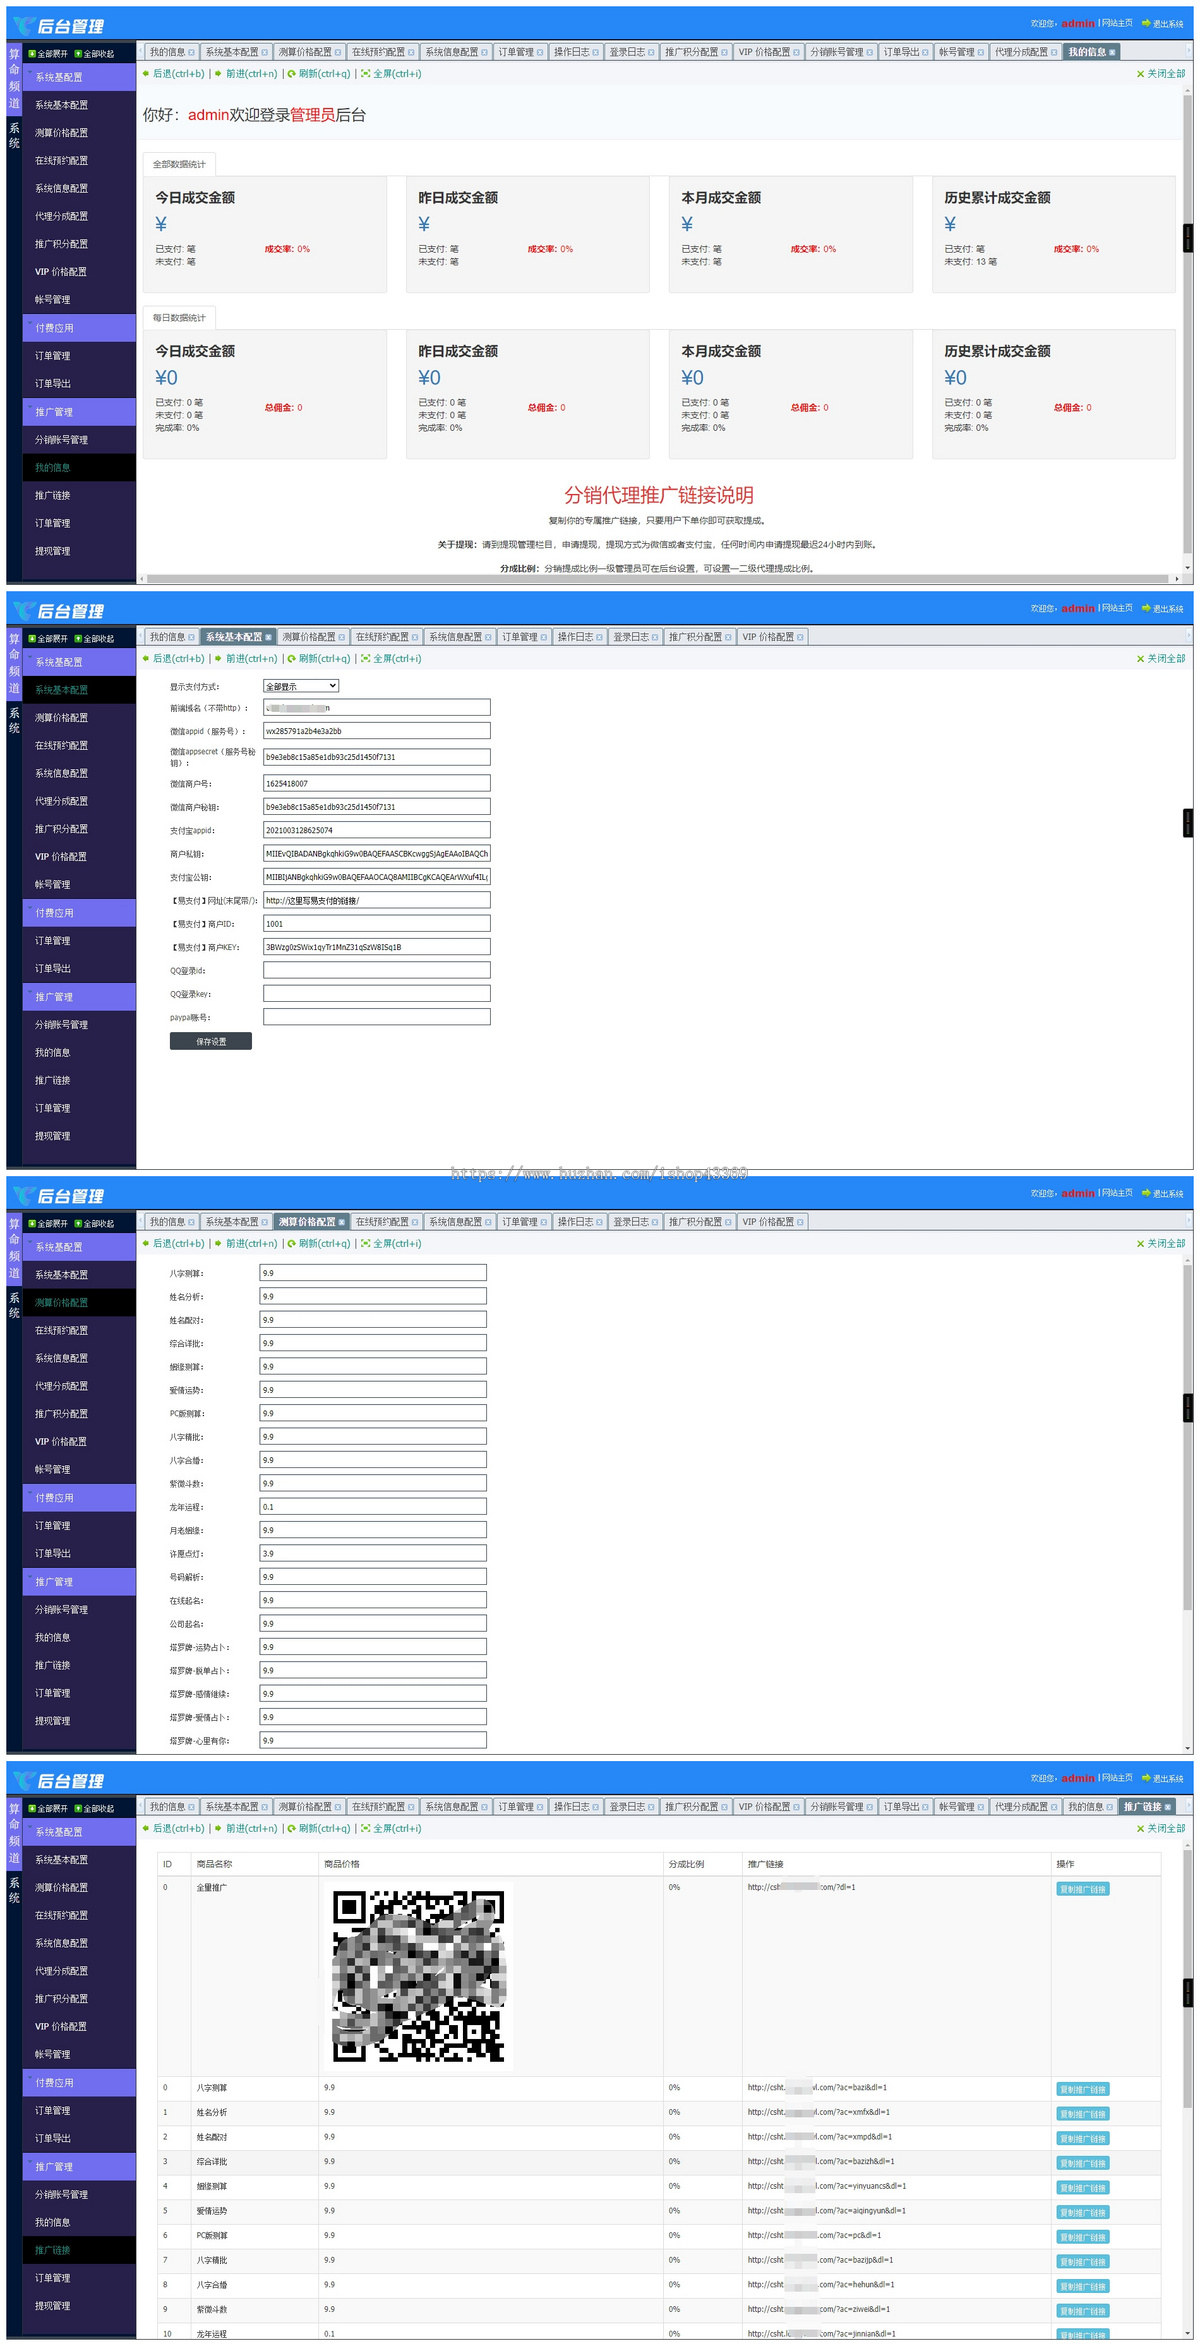Open 显示支付方式 dropdown (全部显示)
The image size is (1200, 2346).
pyautogui.click(x=301, y=686)
